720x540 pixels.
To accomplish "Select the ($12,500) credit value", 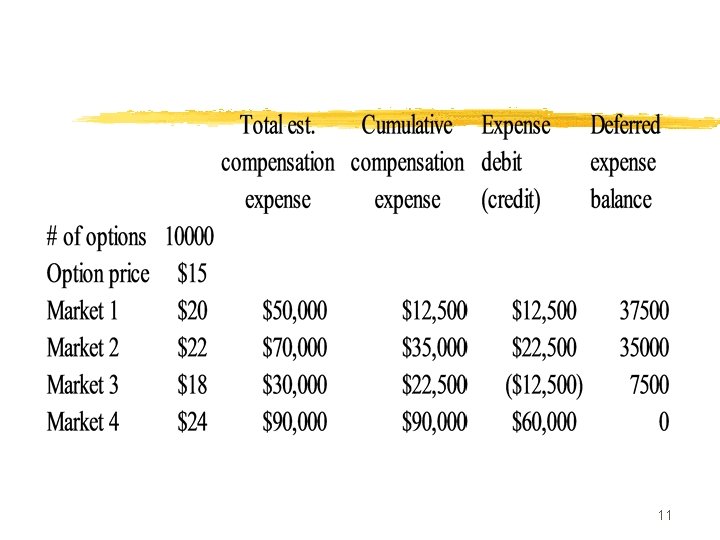I will [544, 385].
